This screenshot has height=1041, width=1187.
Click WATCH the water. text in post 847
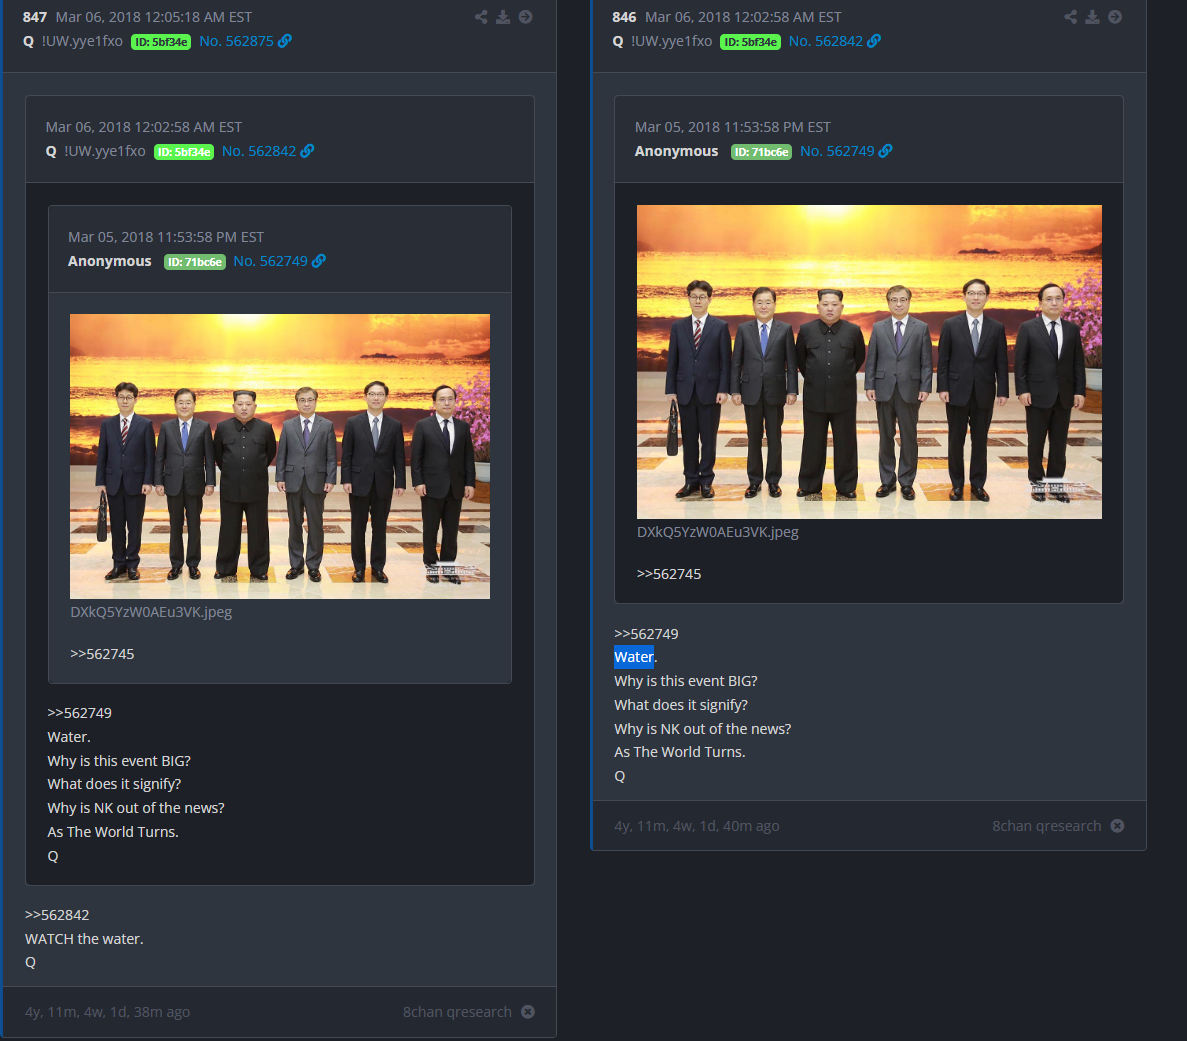coord(84,939)
